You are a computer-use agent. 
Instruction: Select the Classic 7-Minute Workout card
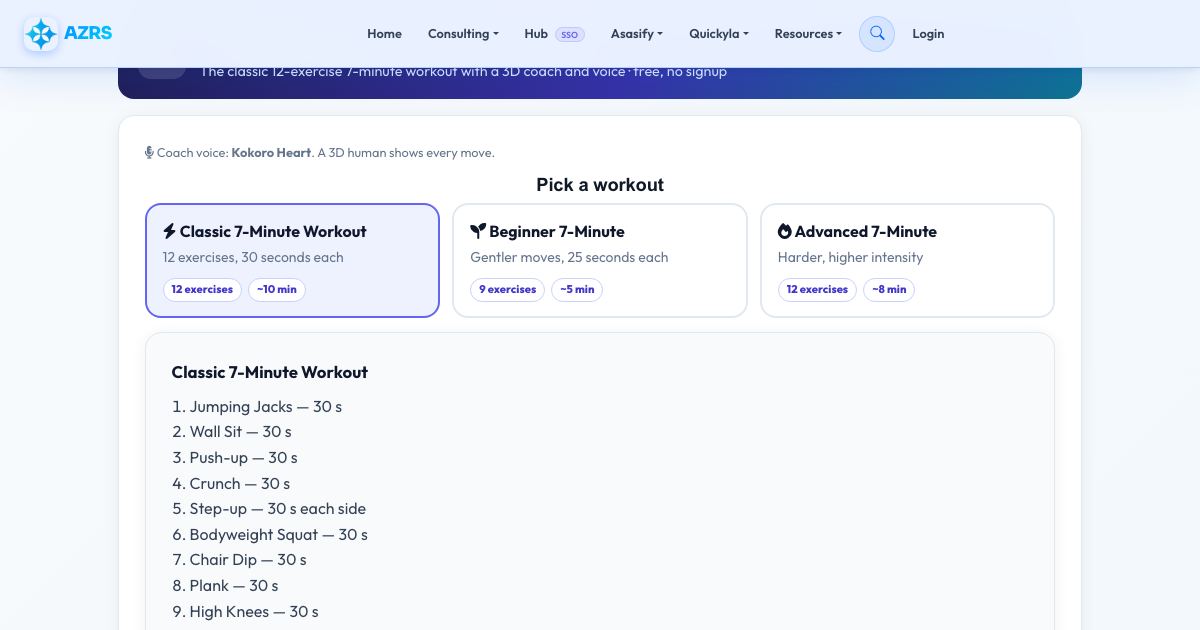pyautogui.click(x=292, y=261)
